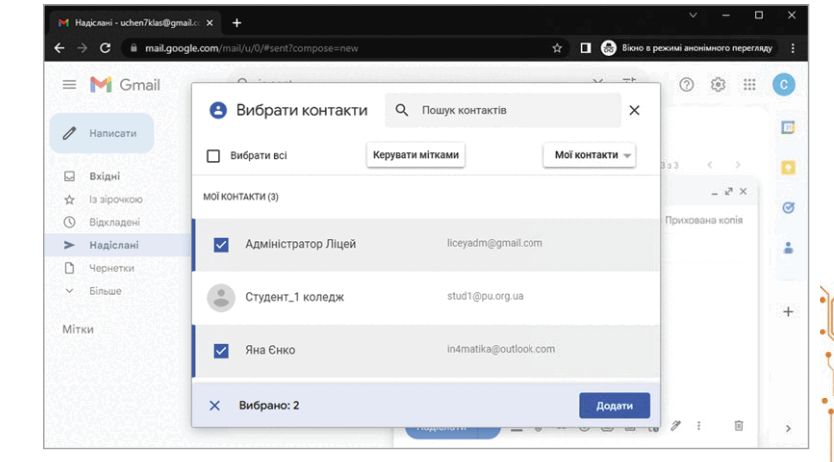Uncheck Яна Єнко contact
Image resolution: width=834 pixels, height=462 pixels.
pyautogui.click(x=221, y=351)
